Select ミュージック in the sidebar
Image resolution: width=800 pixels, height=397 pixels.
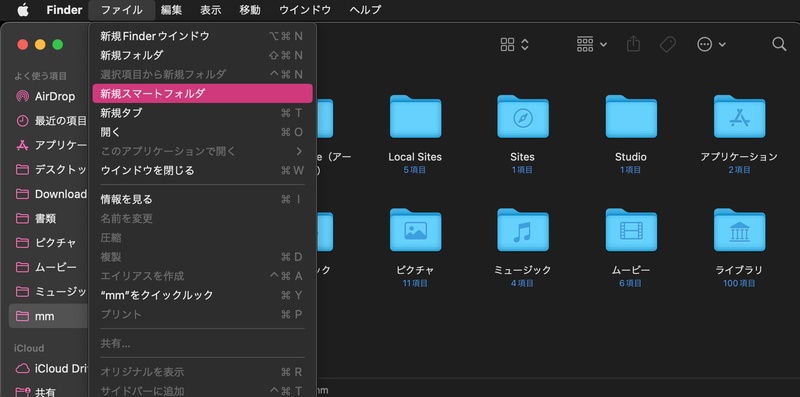49,292
